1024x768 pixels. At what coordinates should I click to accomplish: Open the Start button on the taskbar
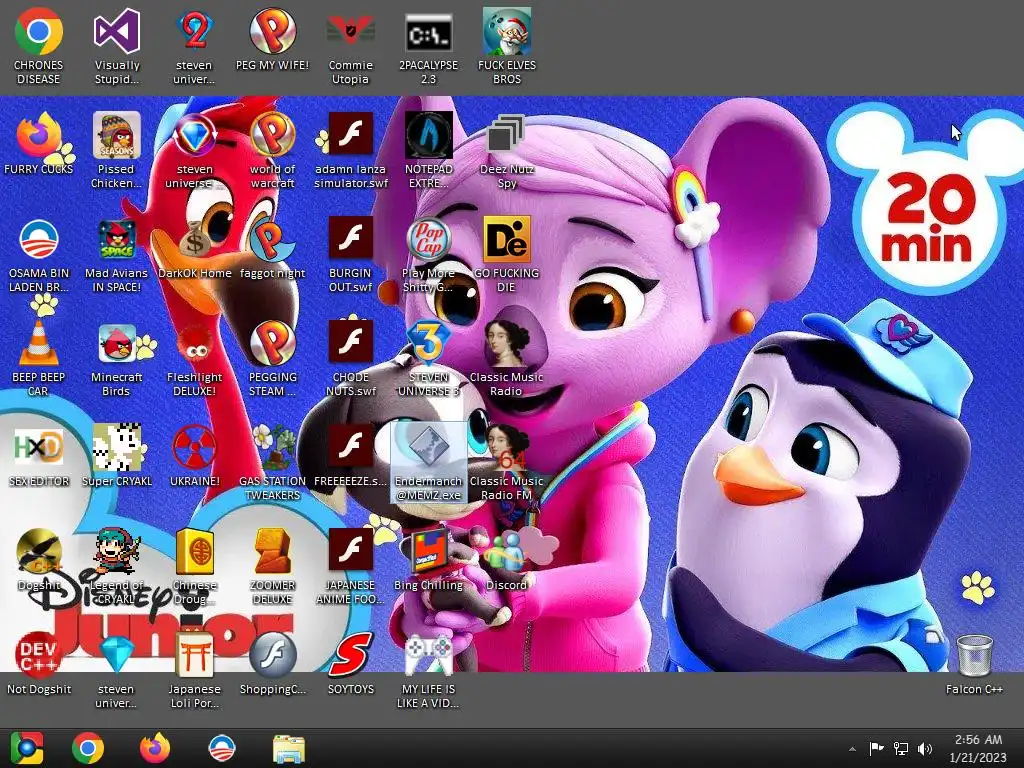pos(27,748)
